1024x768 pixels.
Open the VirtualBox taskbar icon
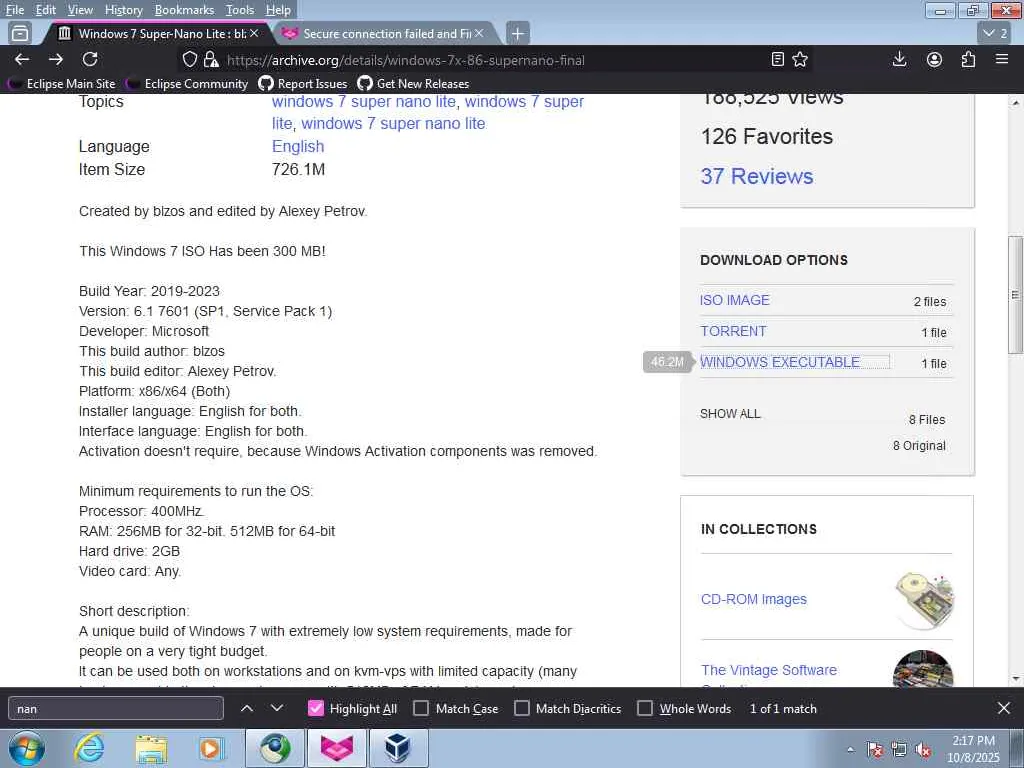[x=398, y=748]
